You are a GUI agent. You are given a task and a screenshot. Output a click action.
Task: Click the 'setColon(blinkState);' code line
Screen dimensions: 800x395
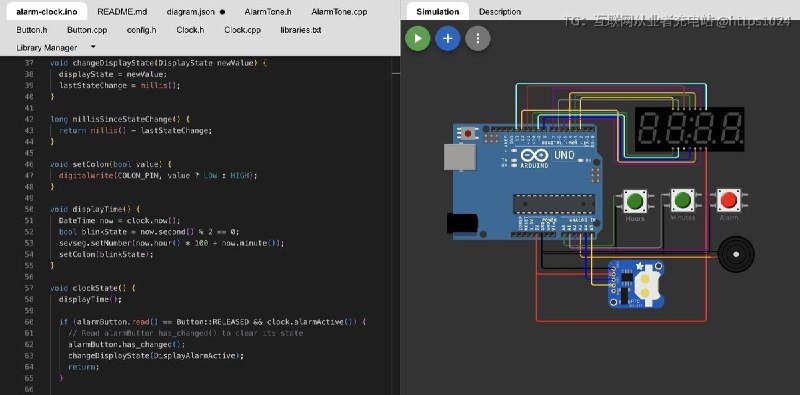point(106,254)
